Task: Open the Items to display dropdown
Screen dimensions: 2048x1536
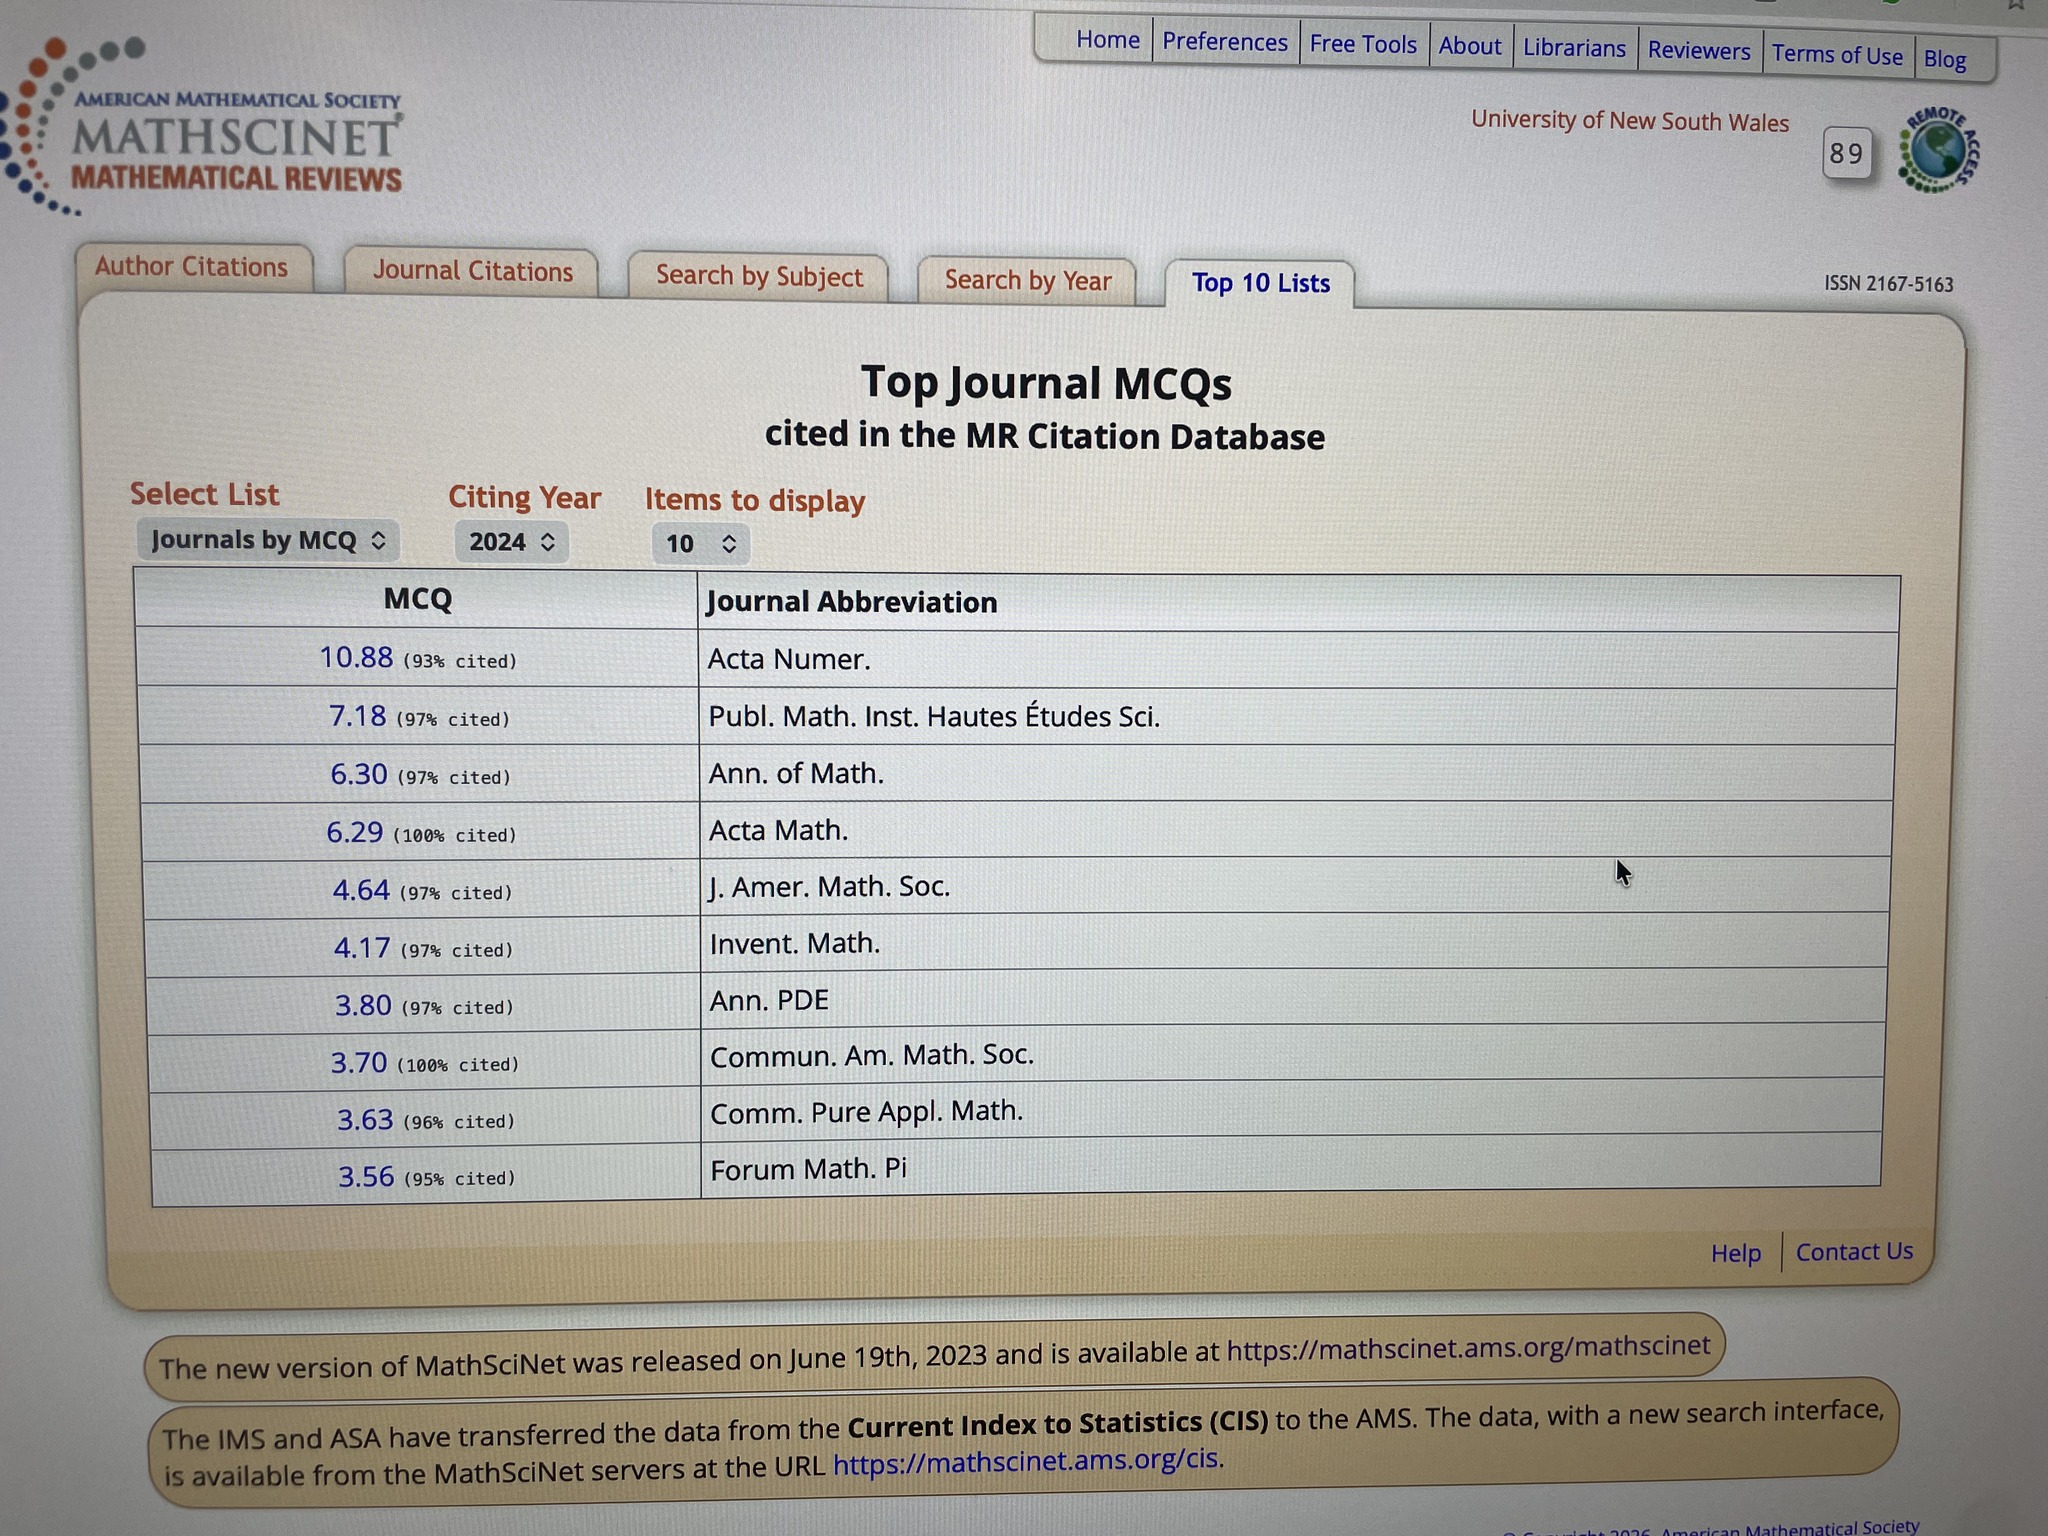Action: click(x=700, y=544)
